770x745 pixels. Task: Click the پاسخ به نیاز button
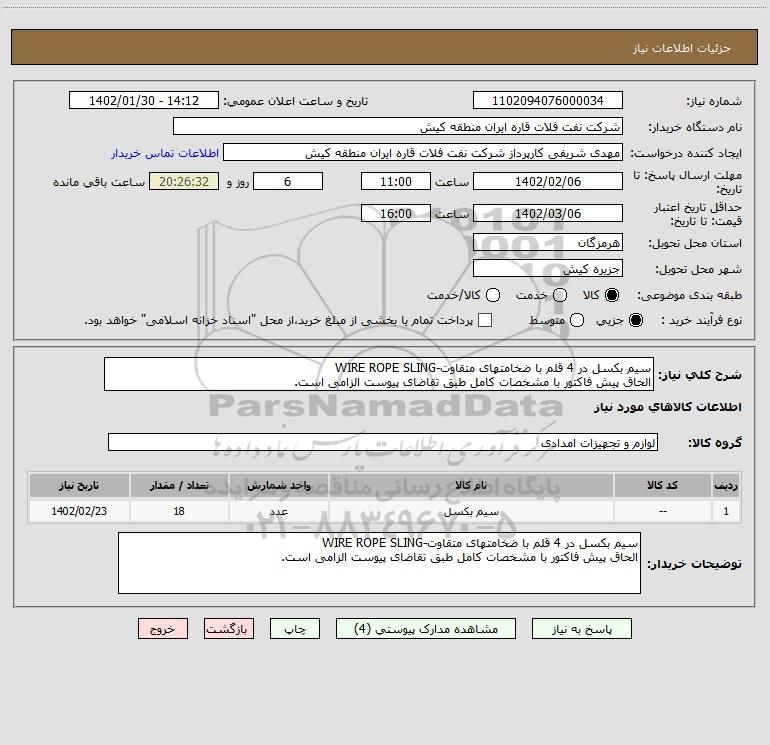(x=581, y=629)
